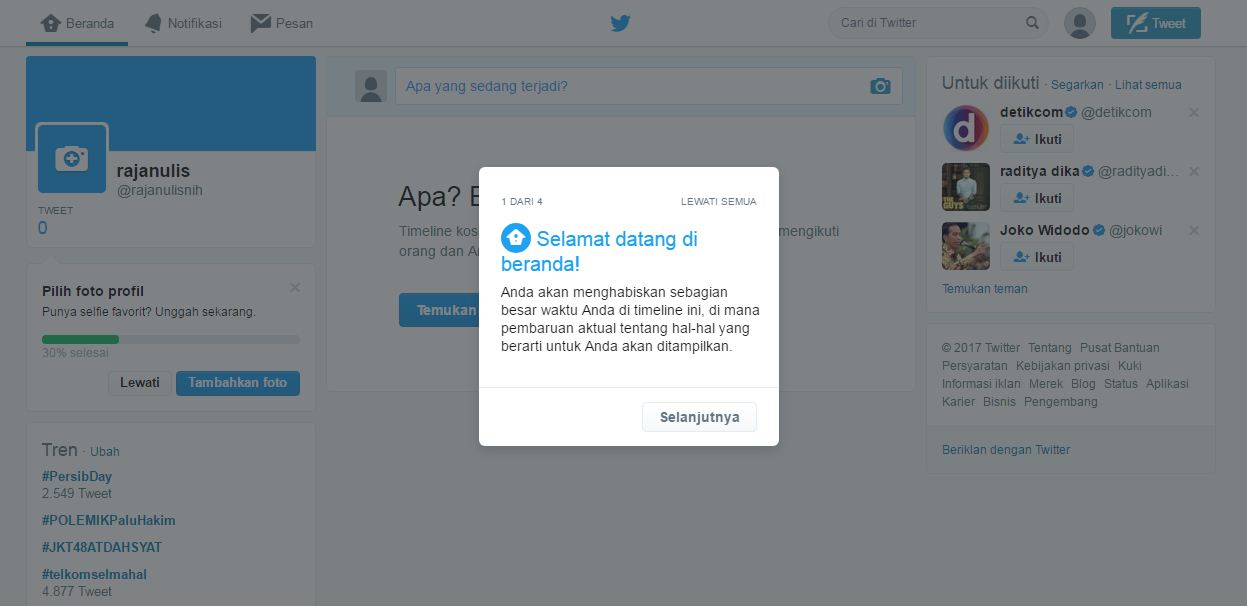
Task: Click the search magnifier icon
Action: tap(1032, 23)
